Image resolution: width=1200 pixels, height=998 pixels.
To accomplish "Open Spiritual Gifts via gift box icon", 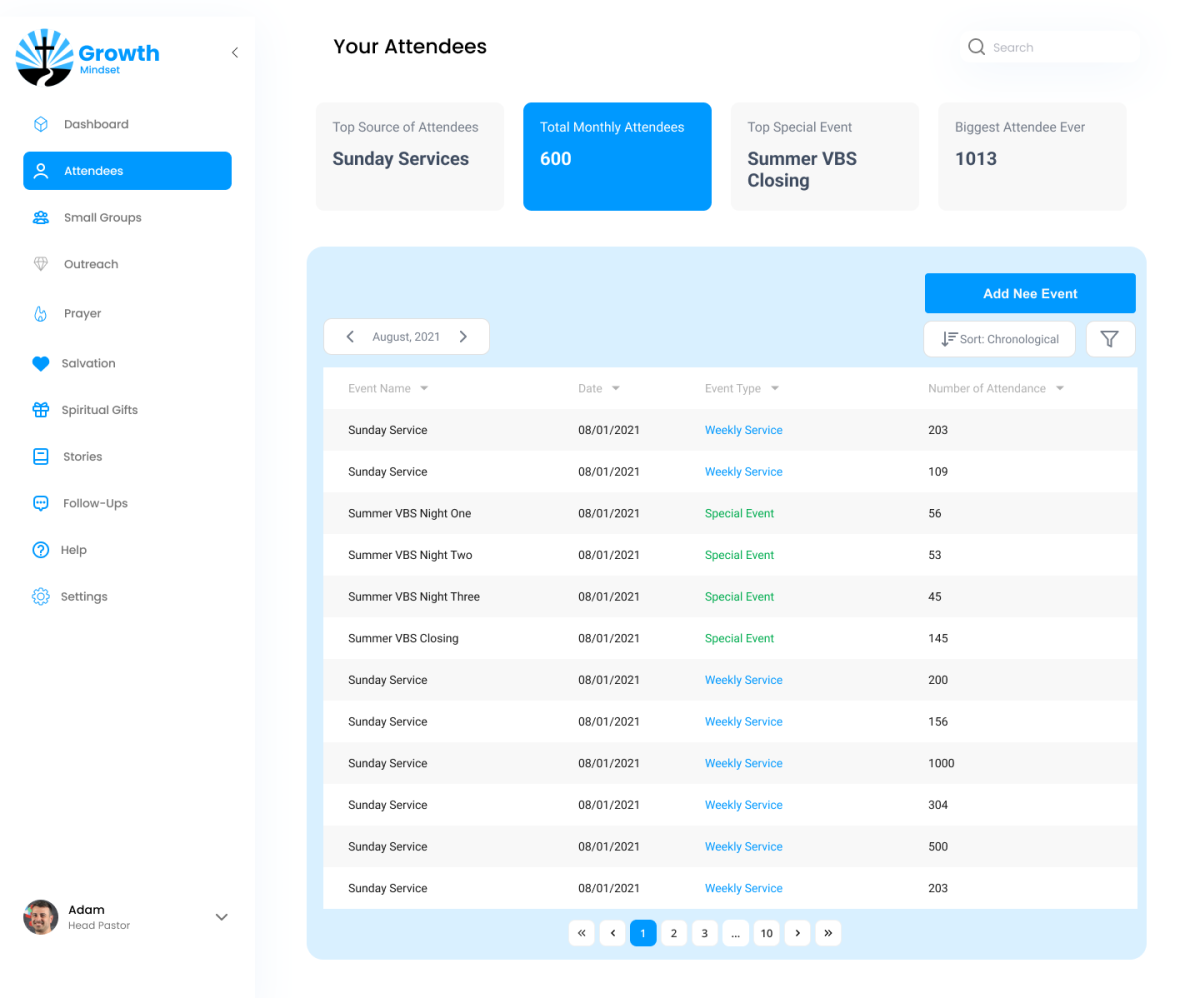I will click(41, 410).
